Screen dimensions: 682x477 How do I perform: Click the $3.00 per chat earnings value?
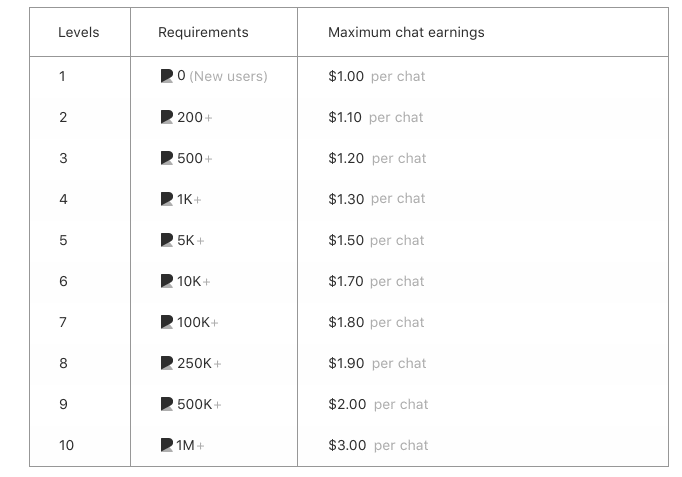click(x=378, y=445)
